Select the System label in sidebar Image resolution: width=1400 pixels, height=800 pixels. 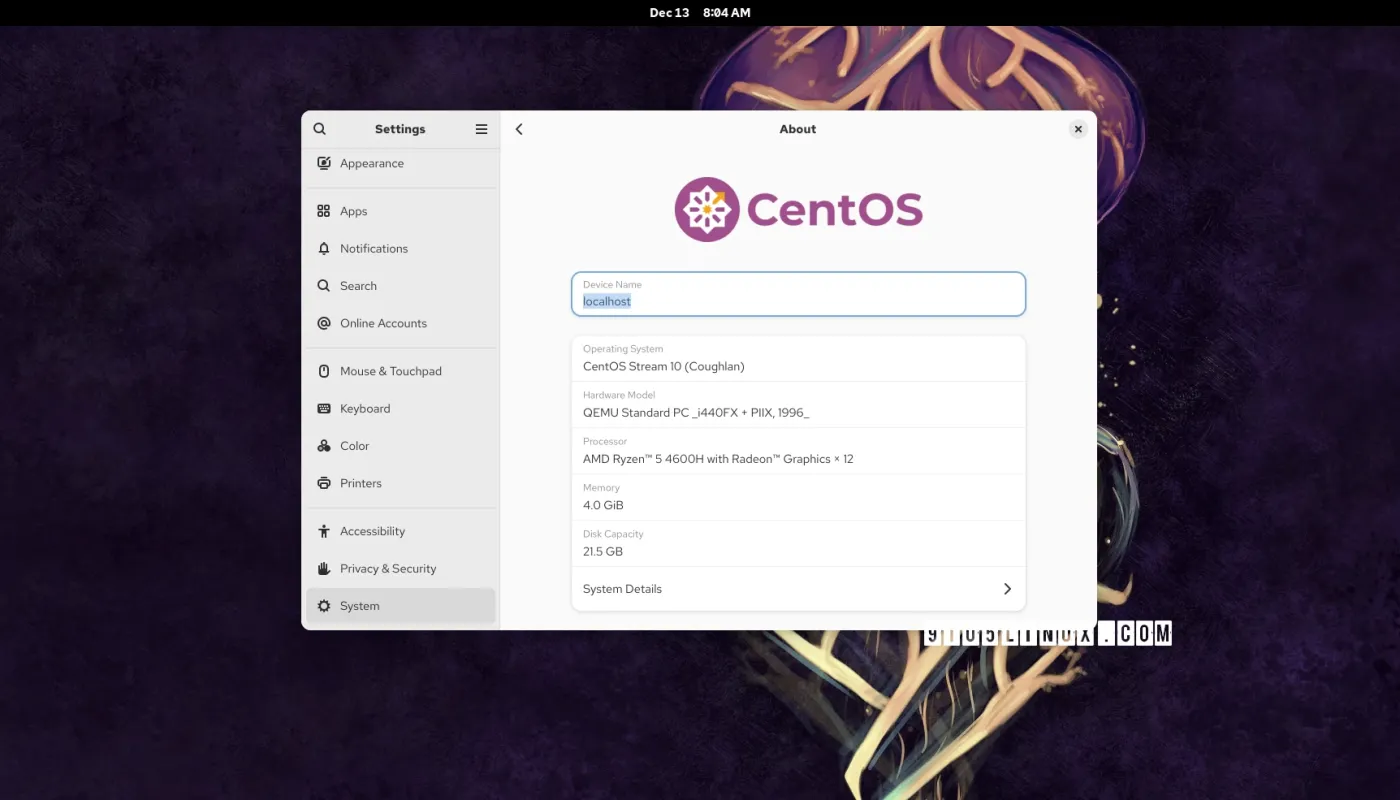(x=359, y=606)
